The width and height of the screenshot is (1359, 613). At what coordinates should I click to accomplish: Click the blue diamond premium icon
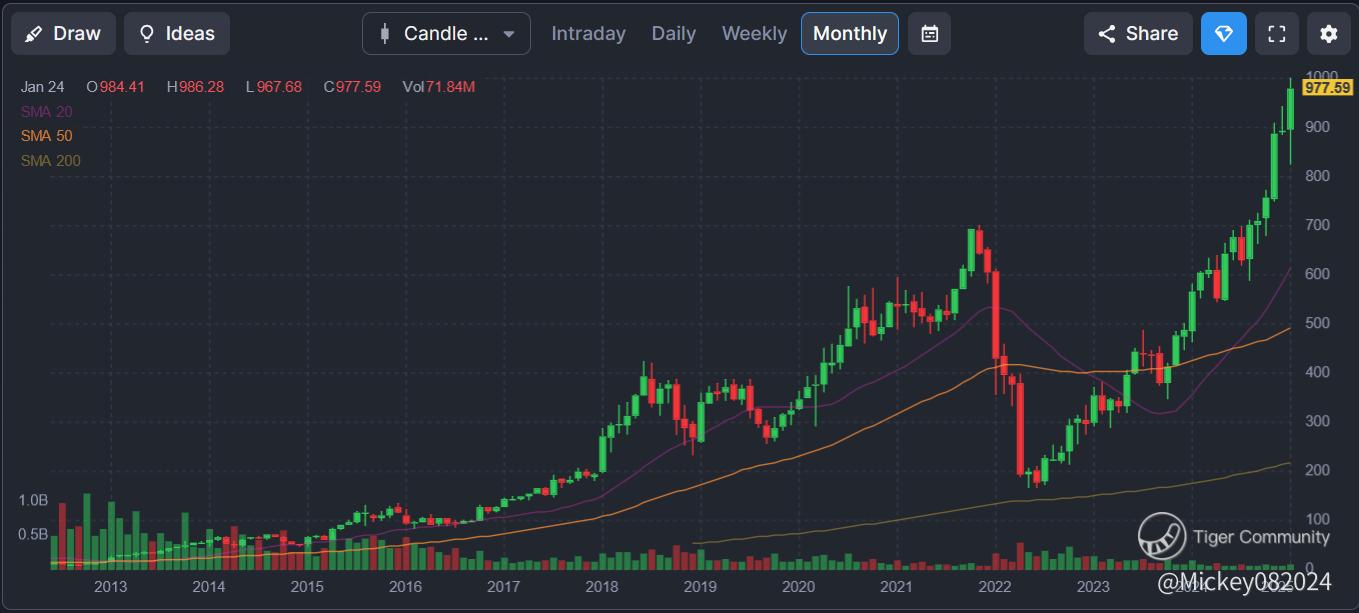pos(1224,34)
